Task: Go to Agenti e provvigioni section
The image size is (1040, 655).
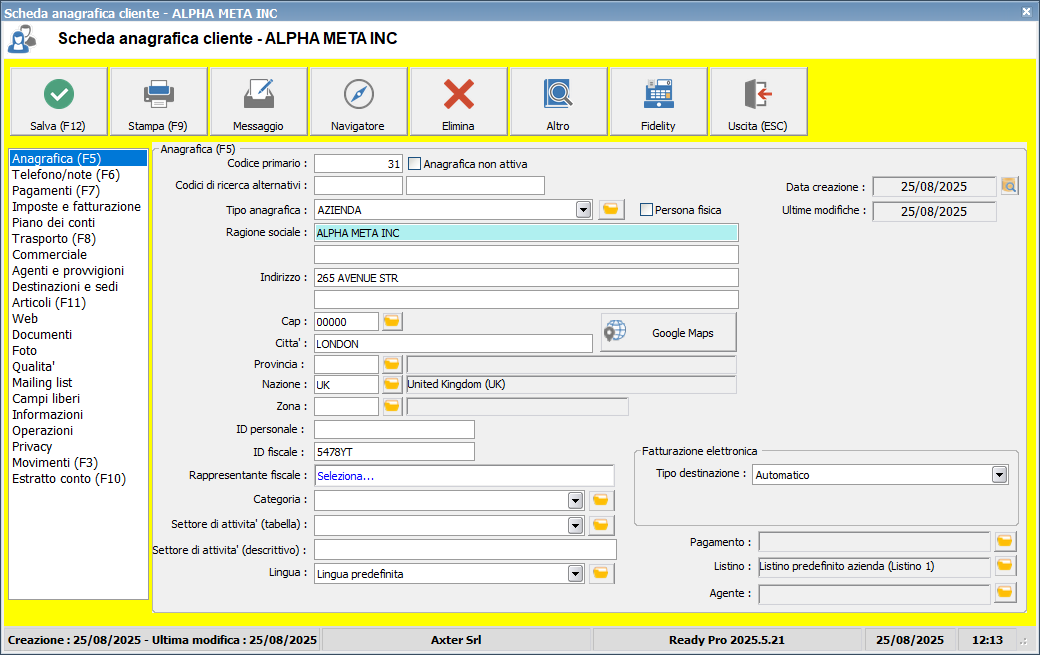Action: click(78, 270)
